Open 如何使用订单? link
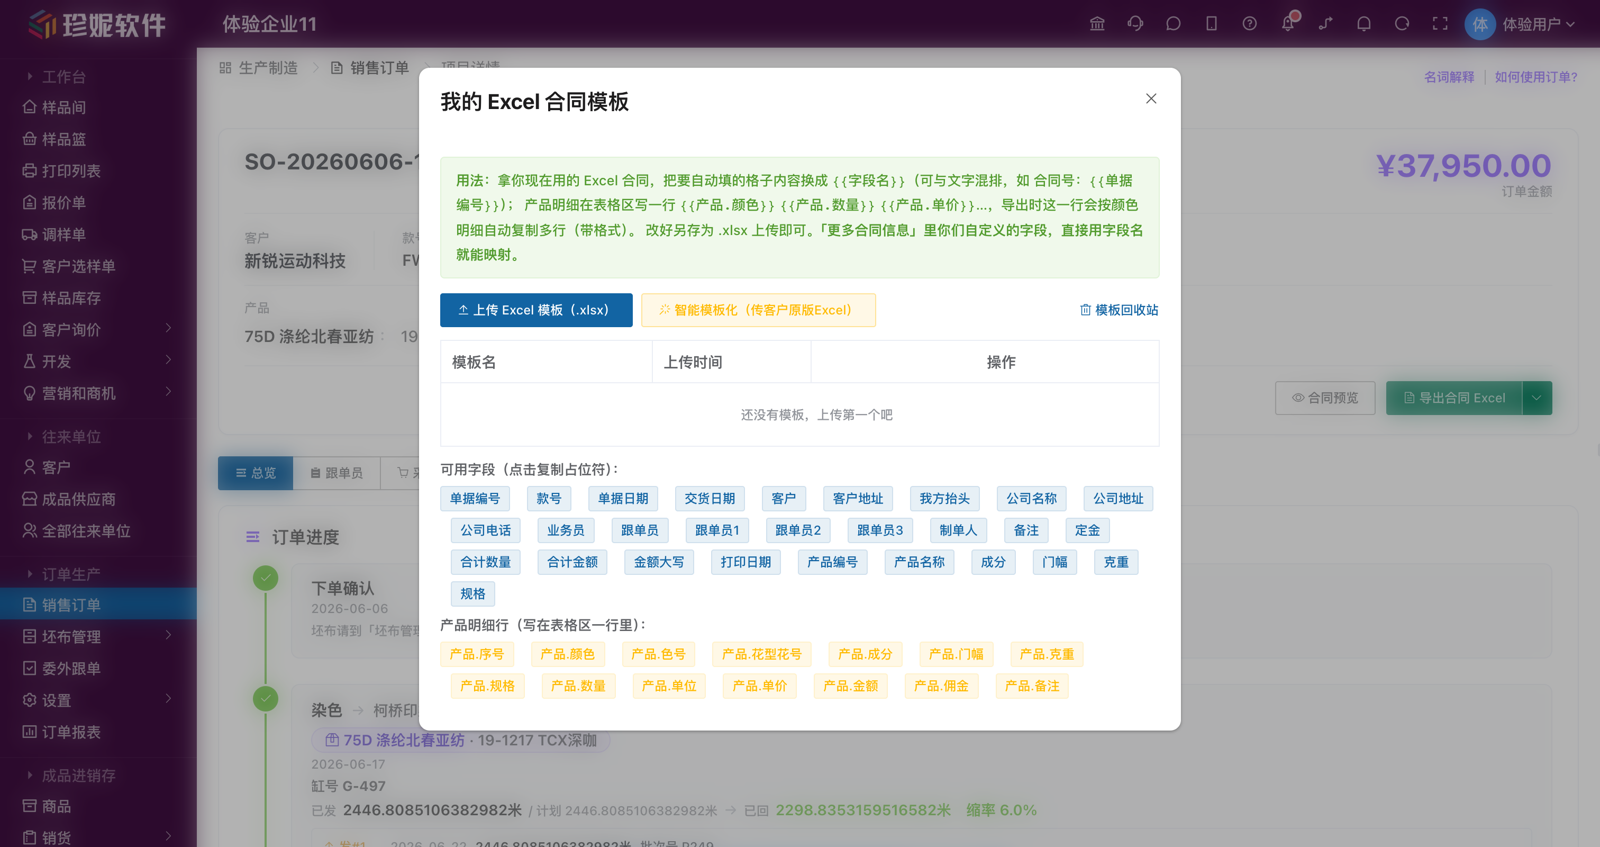The height and width of the screenshot is (847, 1600). pyautogui.click(x=1536, y=77)
